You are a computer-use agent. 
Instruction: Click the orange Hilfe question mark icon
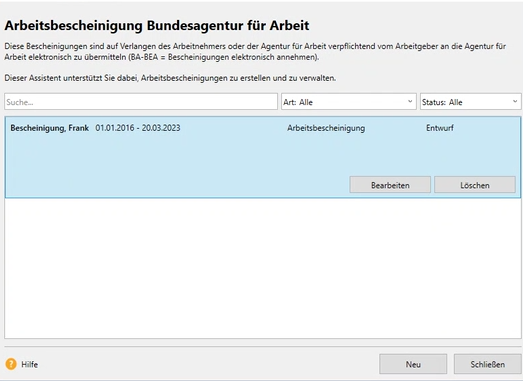11,364
